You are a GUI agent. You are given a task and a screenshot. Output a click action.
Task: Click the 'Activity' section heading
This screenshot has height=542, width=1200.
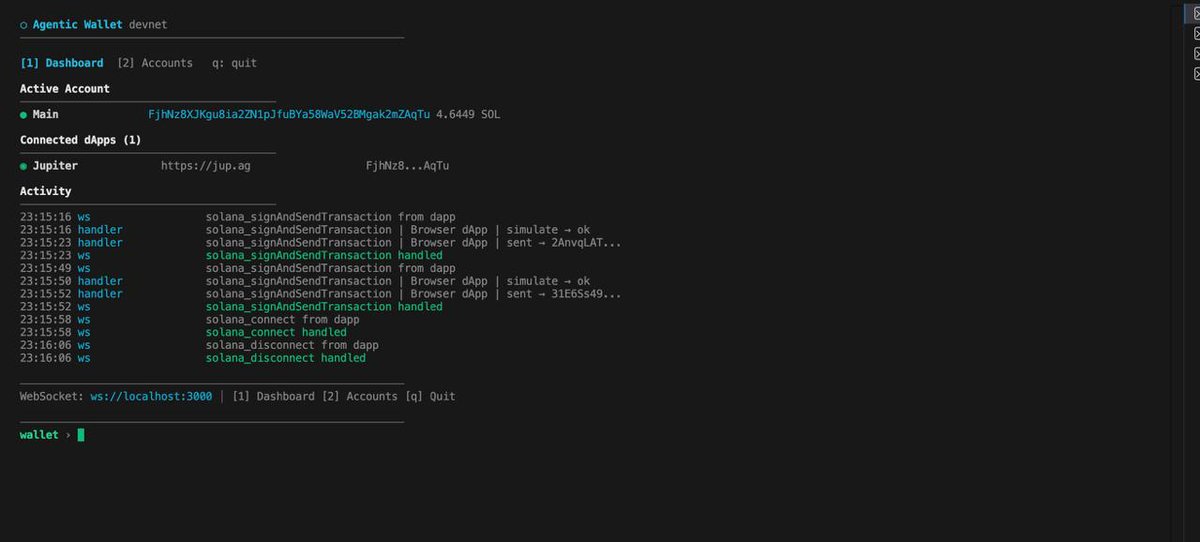(46, 191)
